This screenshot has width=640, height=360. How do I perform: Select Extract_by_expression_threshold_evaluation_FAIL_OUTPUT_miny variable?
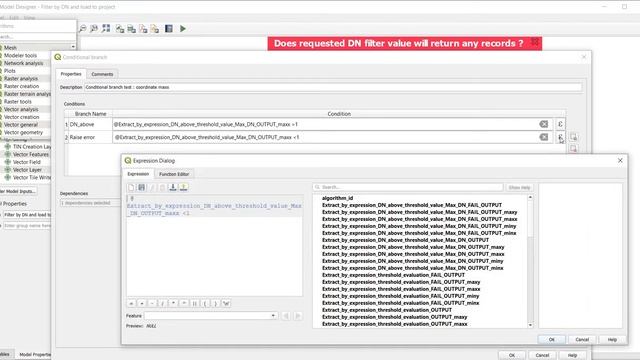point(400,296)
